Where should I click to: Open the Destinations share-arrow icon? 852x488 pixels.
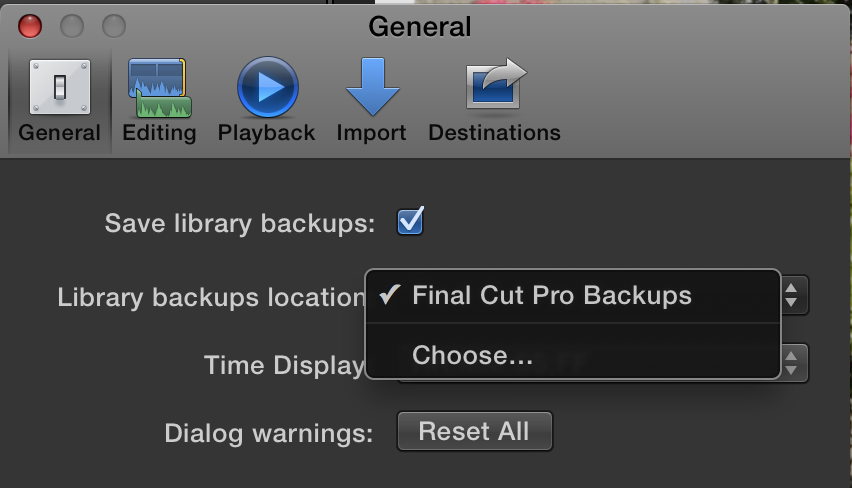point(496,84)
